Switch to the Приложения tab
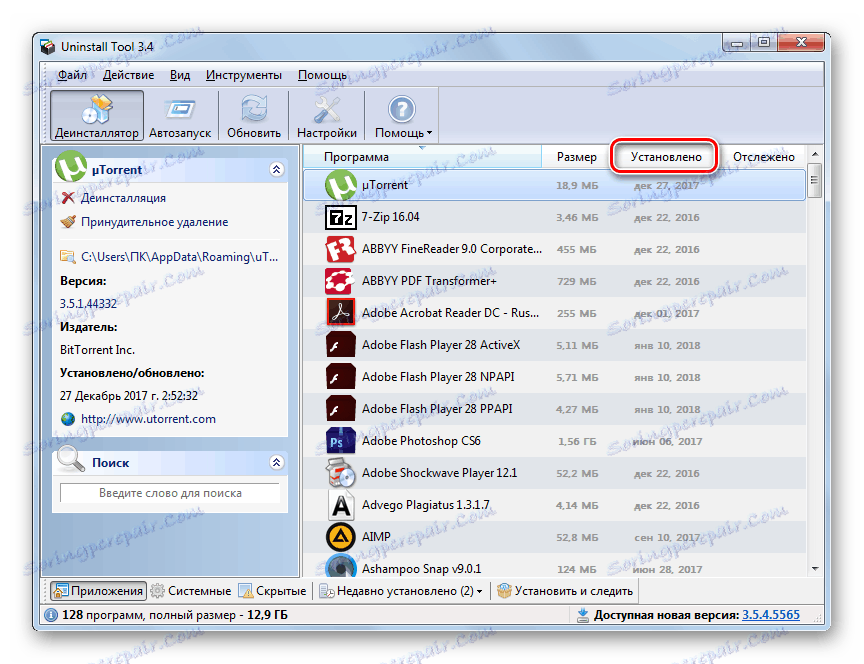This screenshot has height=664, width=864. [99, 591]
